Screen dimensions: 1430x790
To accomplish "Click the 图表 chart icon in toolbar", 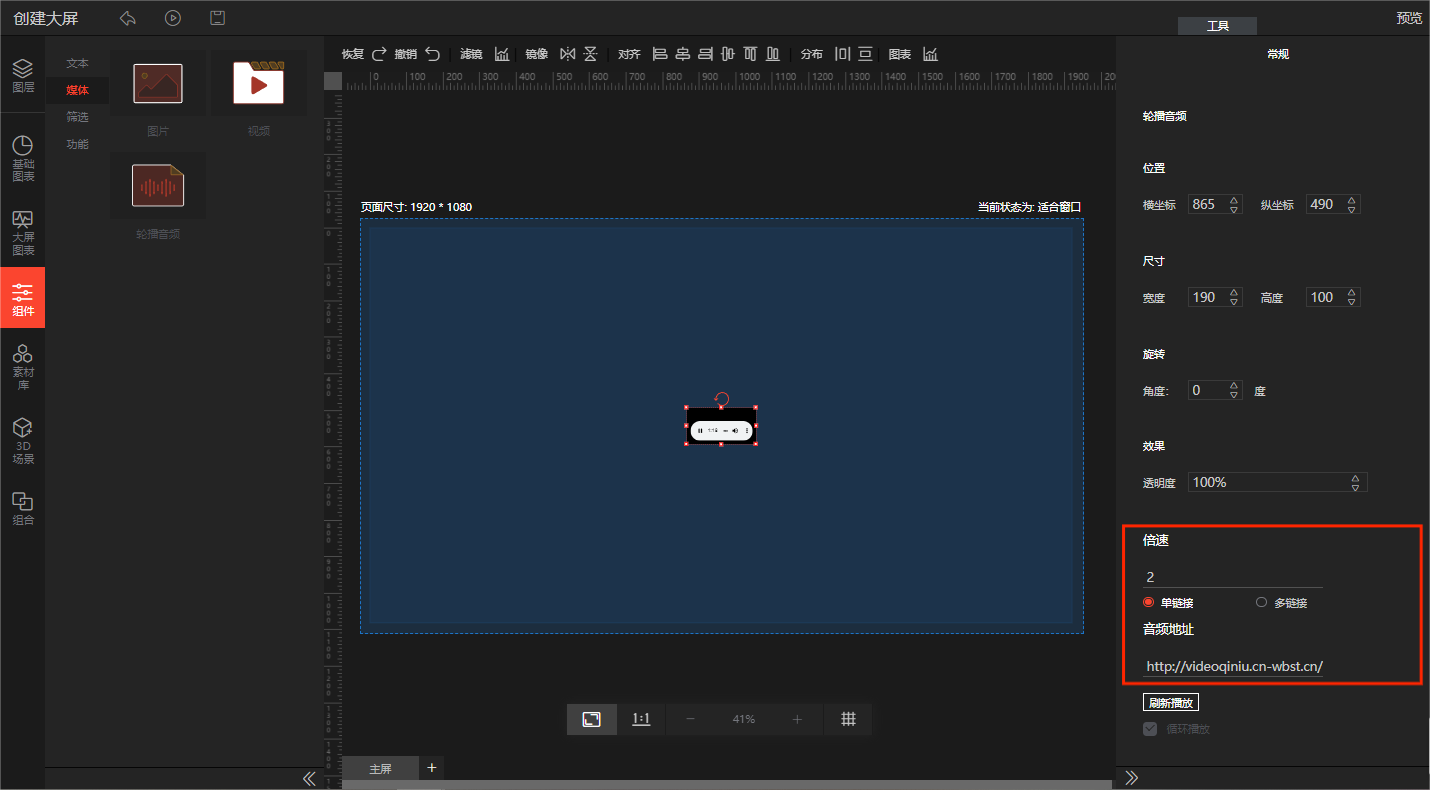I will pyautogui.click(x=930, y=54).
